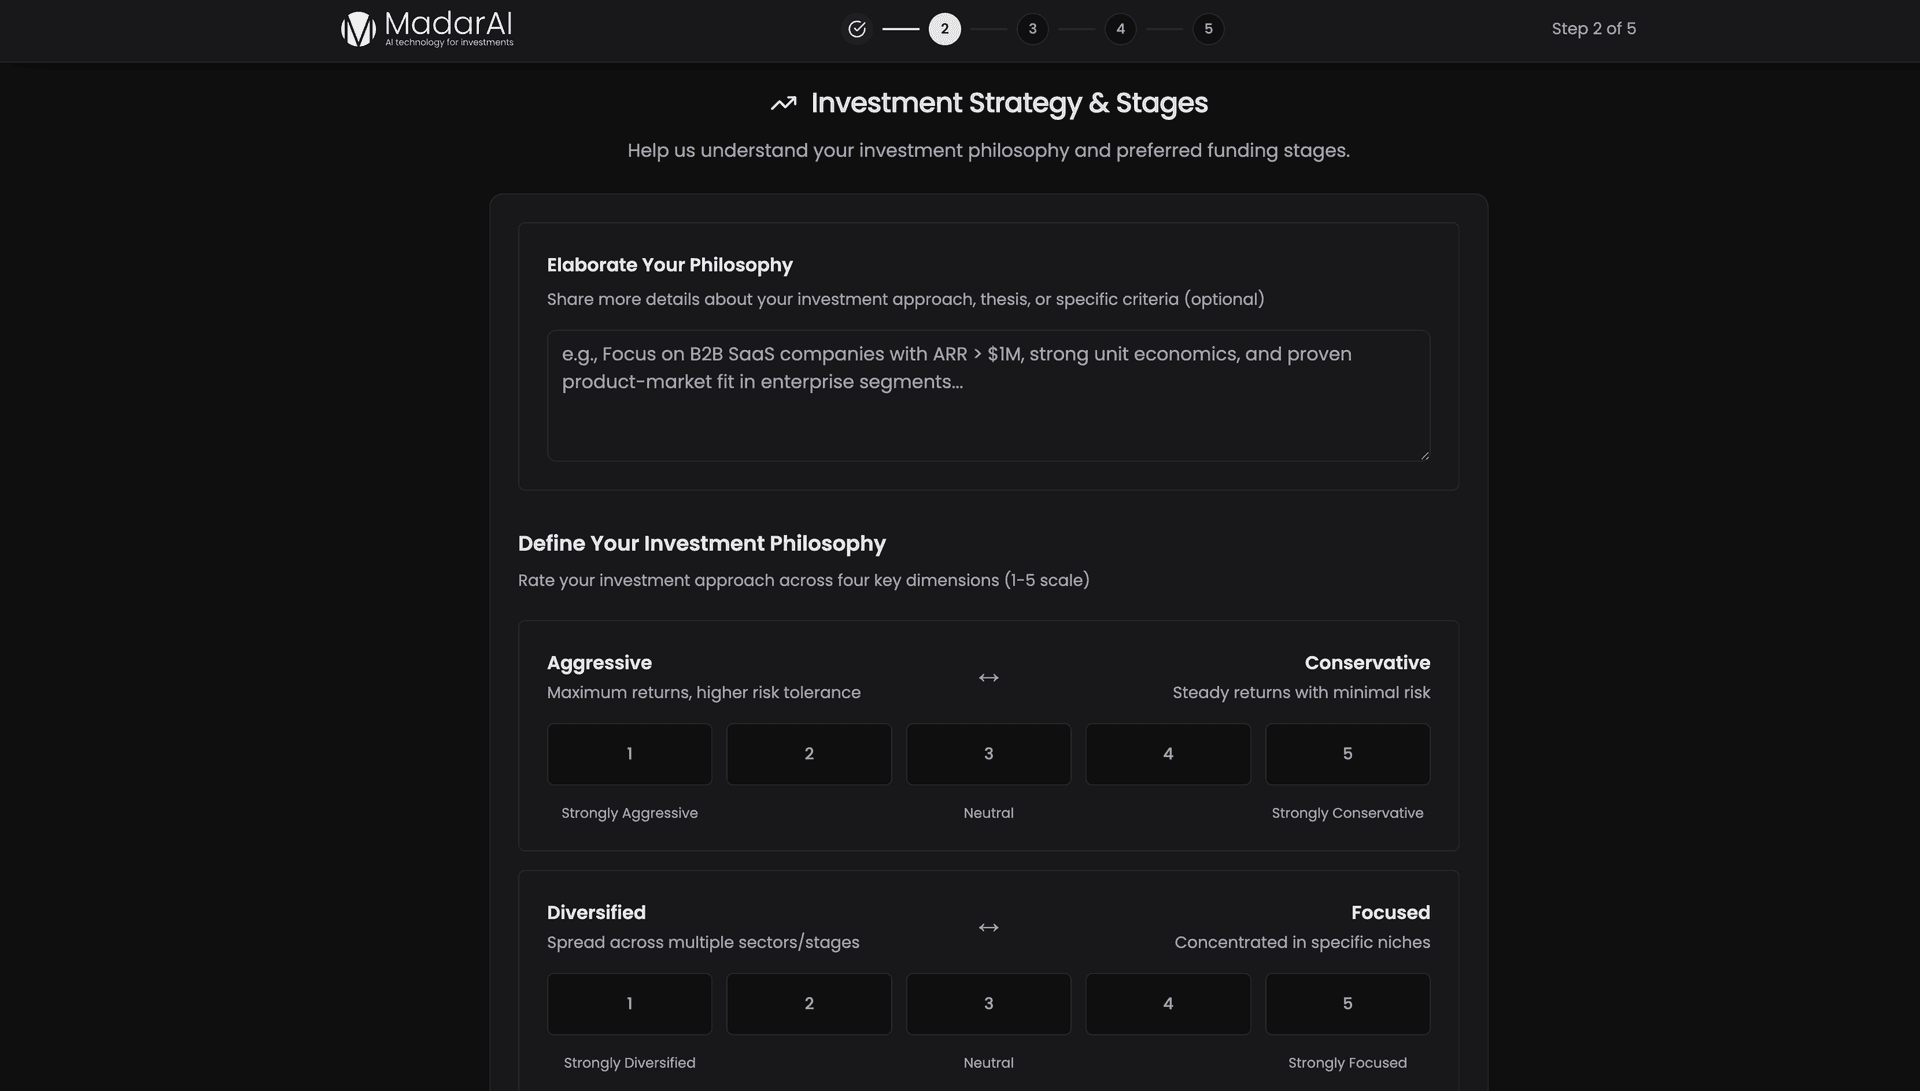Click the Diversified-Focused double arrow icon
Screen dimensions: 1920x1091
click(x=988, y=928)
